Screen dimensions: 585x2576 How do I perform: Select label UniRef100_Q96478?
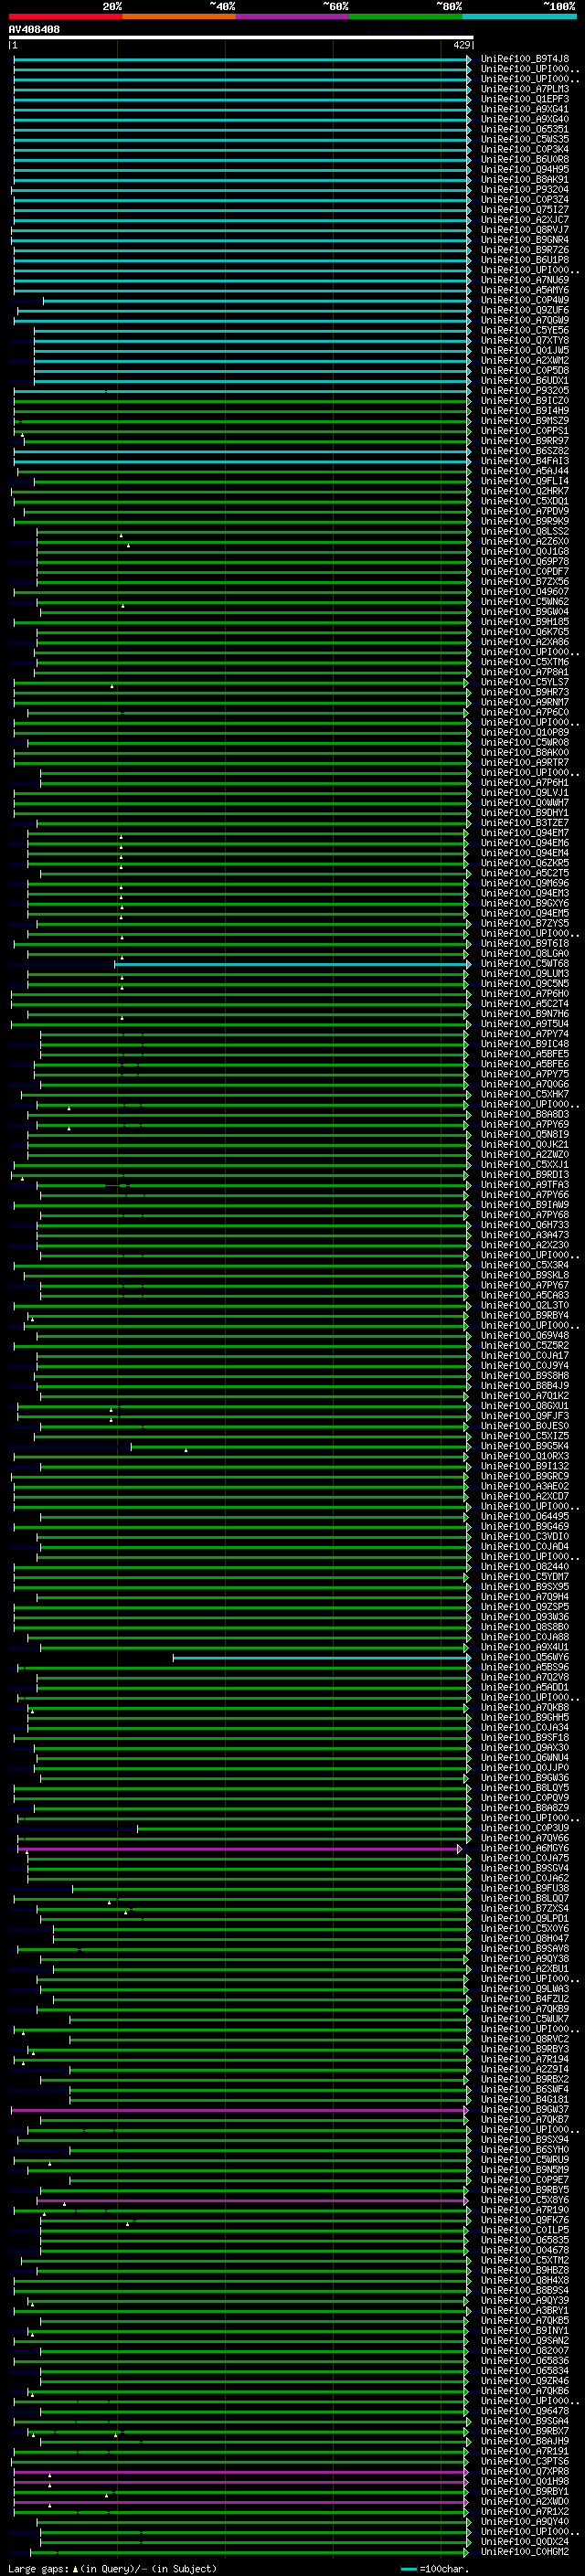(x=525, y=2411)
